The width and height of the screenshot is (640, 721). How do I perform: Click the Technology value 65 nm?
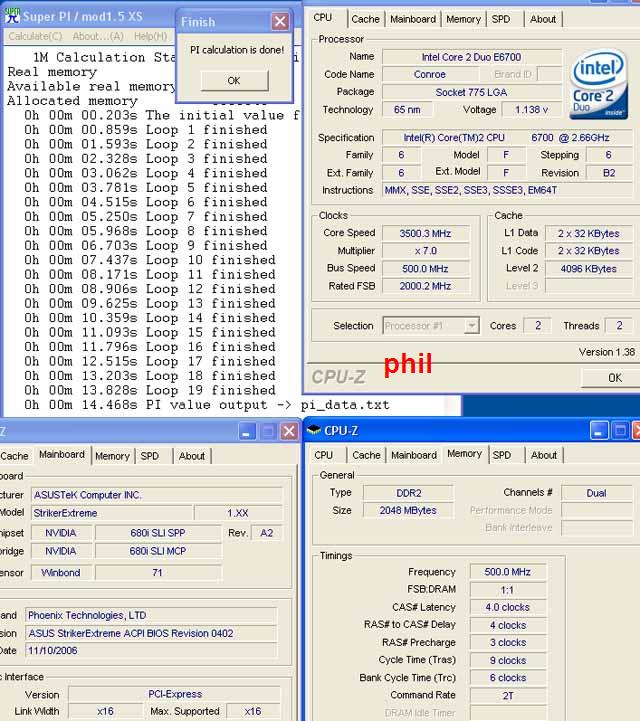(407, 110)
